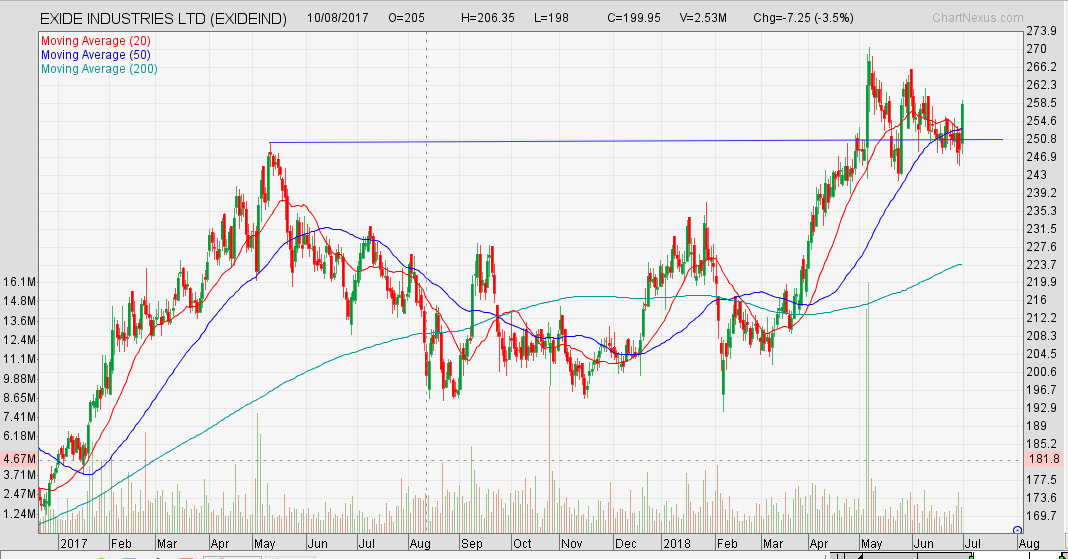
Task: Select the Moving Average (20) legend label
Action: [x=95, y=41]
